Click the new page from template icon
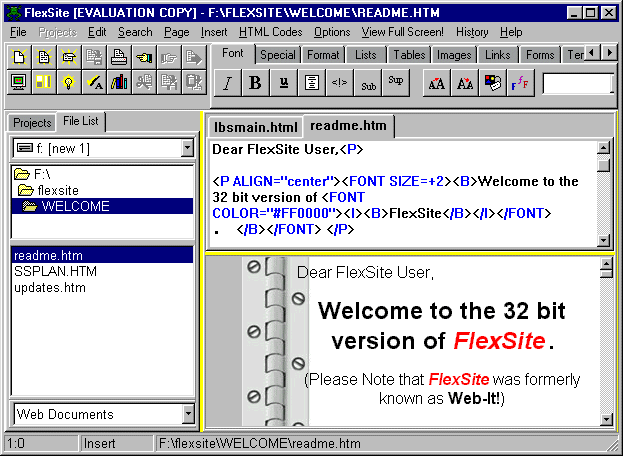Viewport: 623px width, 456px height. [x=44, y=57]
